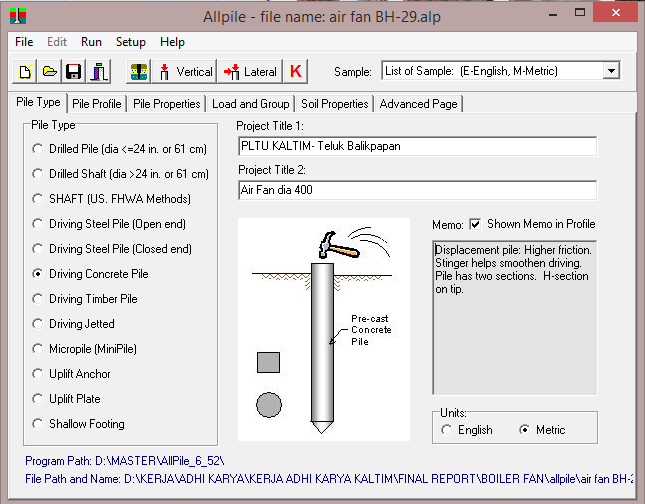Viewport: 645px width, 504px height.
Task: Select Drilled Shaft radio option
Action: tap(121, 174)
